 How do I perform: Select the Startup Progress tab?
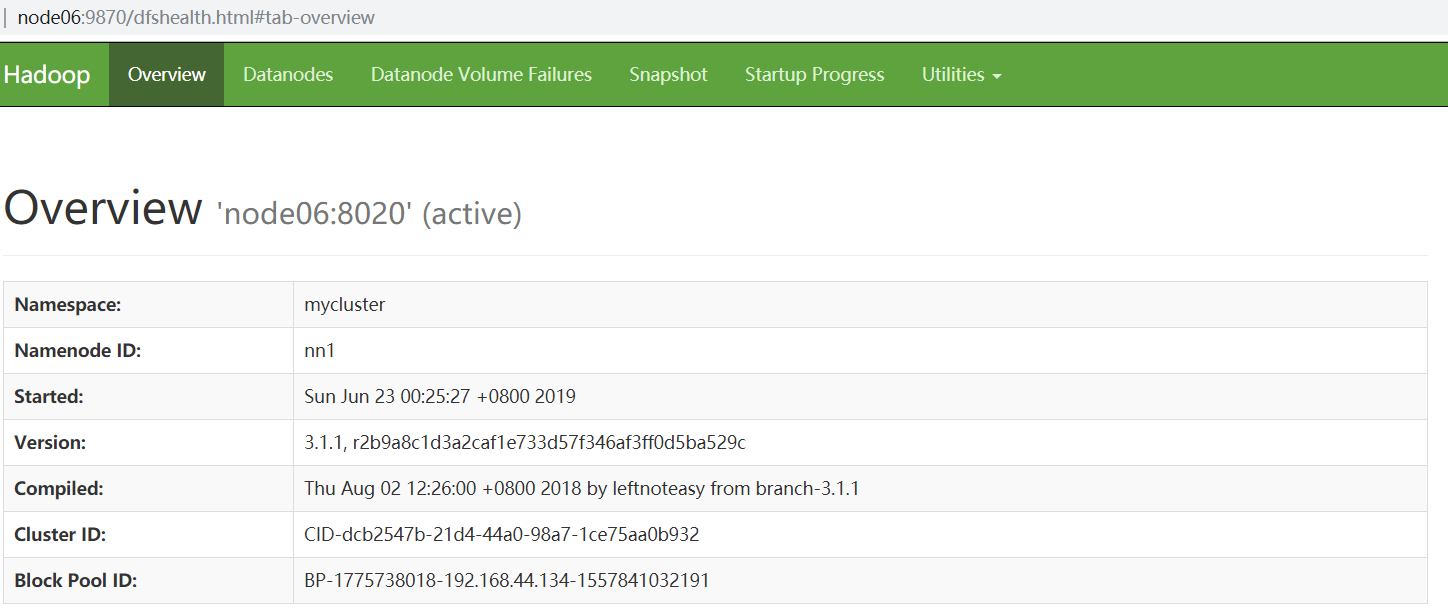[x=814, y=75]
